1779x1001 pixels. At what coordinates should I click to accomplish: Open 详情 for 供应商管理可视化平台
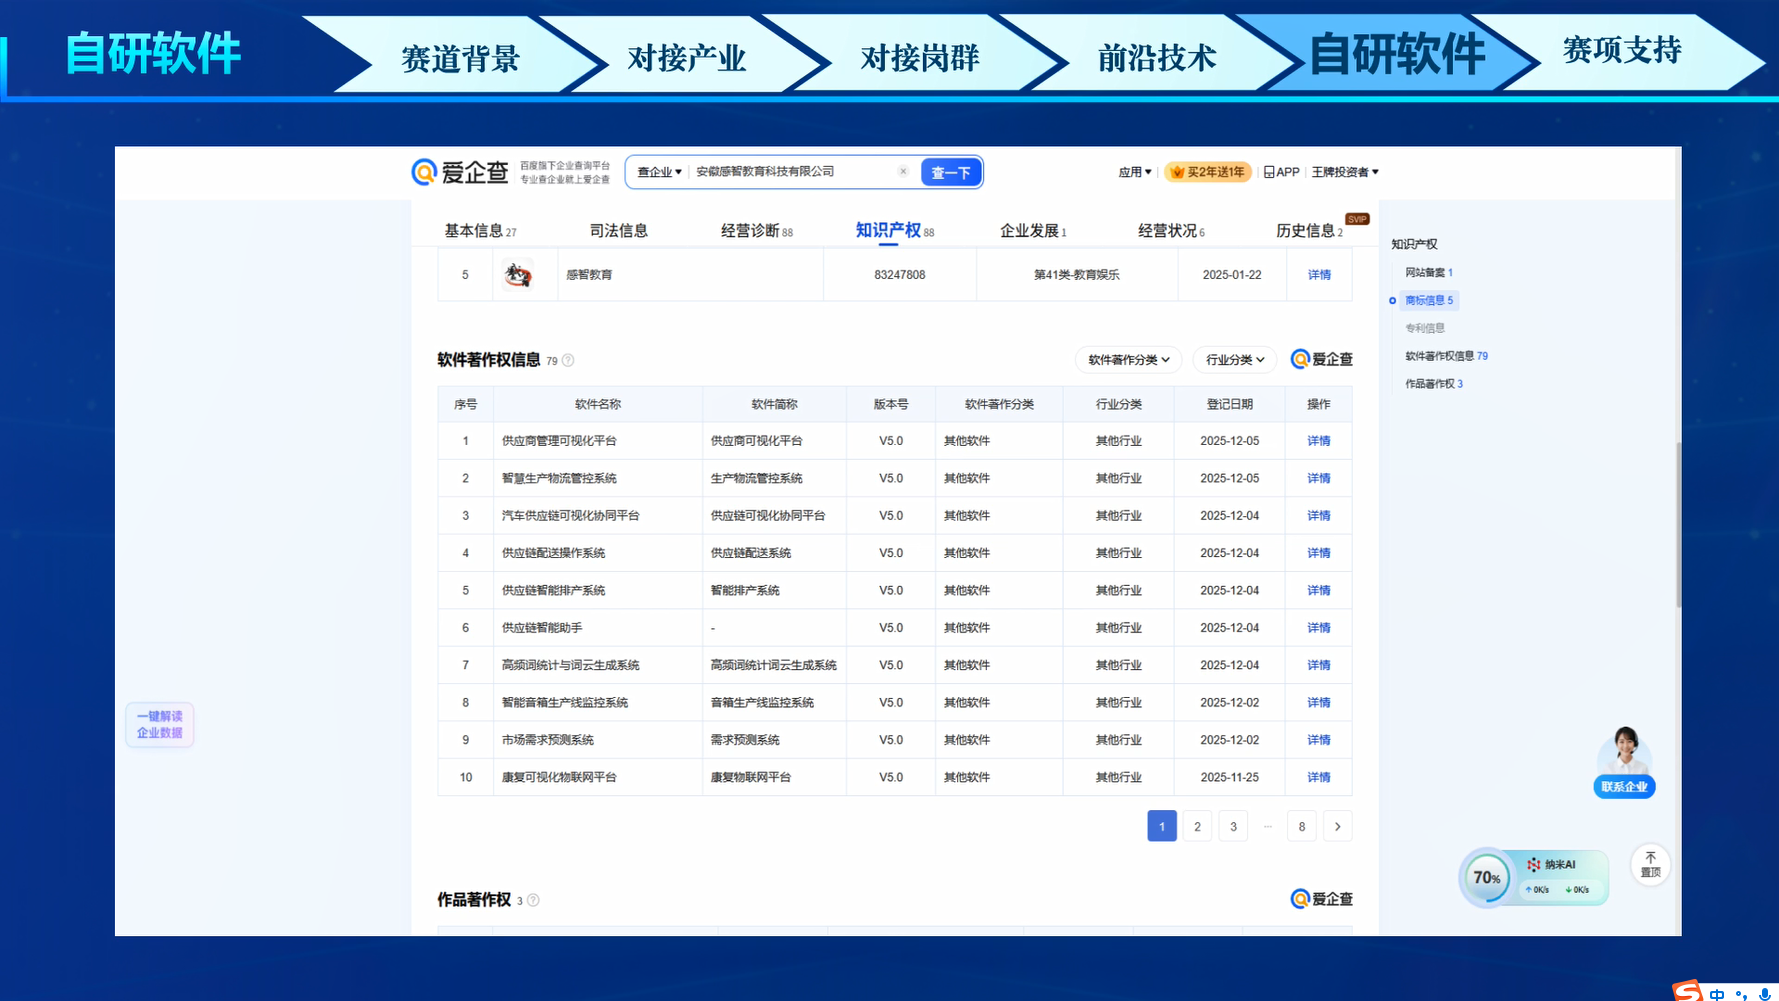pos(1318,441)
